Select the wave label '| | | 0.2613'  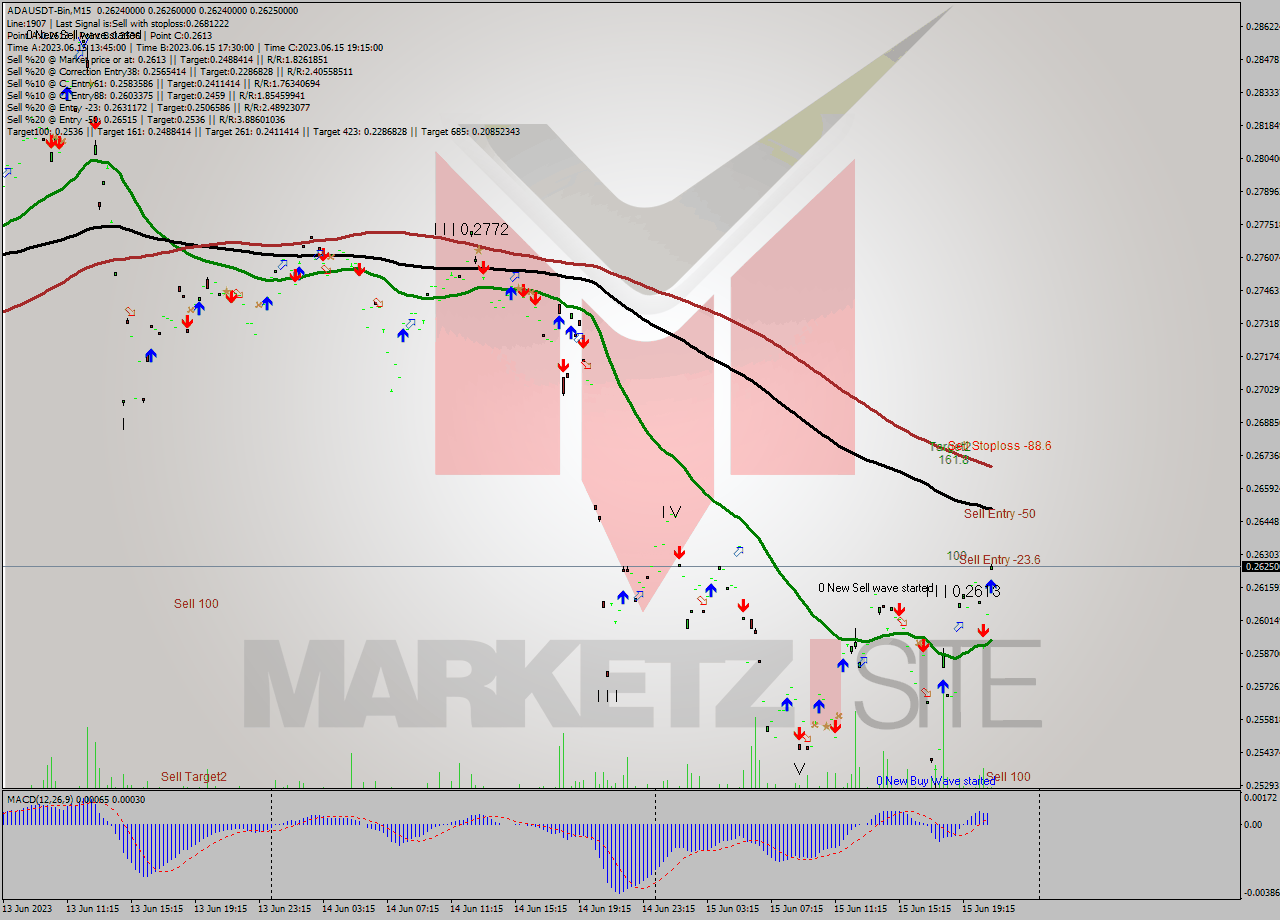coord(963,592)
